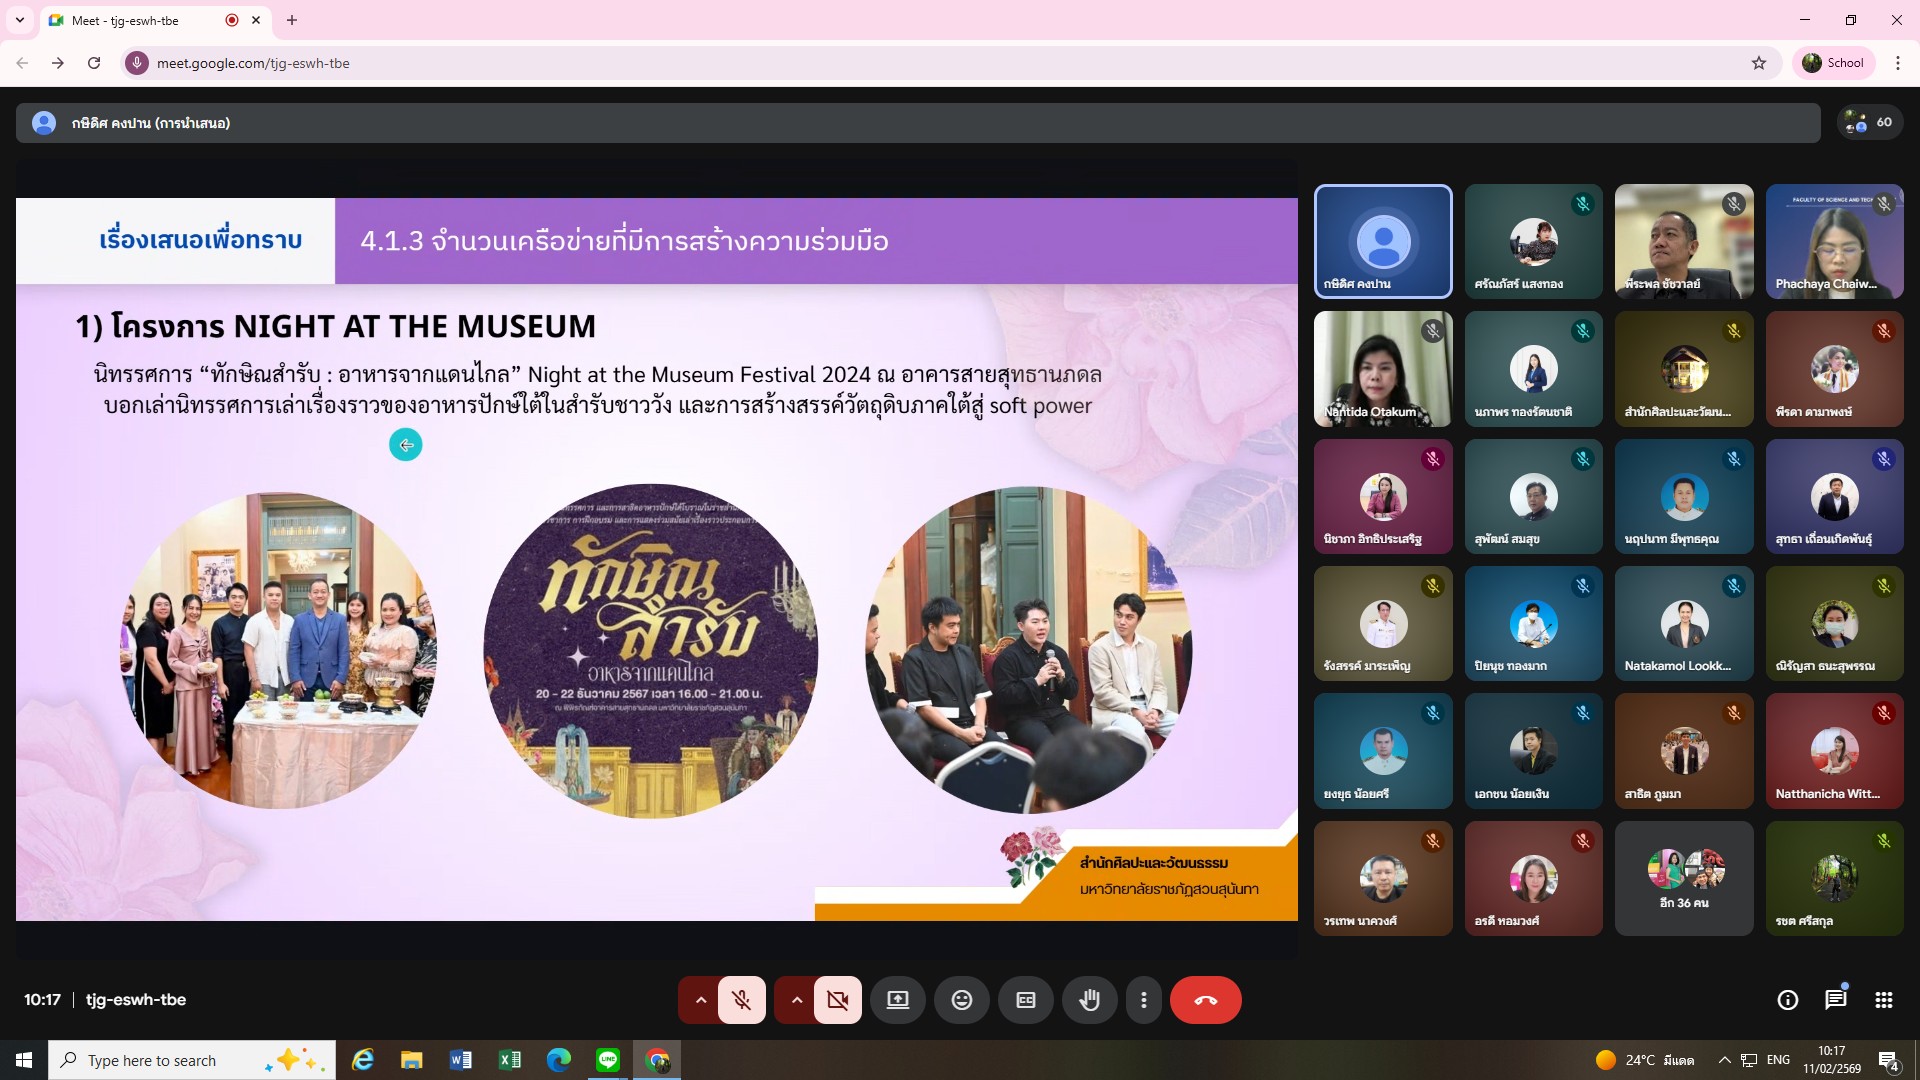The height and width of the screenshot is (1080, 1920).
Task: Toggle the turned-off camera button
Action: click(837, 1000)
